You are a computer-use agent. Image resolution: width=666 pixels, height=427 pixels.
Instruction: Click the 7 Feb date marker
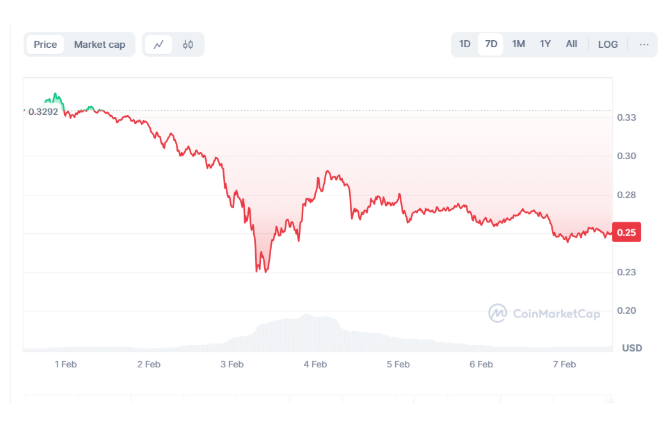564,365
